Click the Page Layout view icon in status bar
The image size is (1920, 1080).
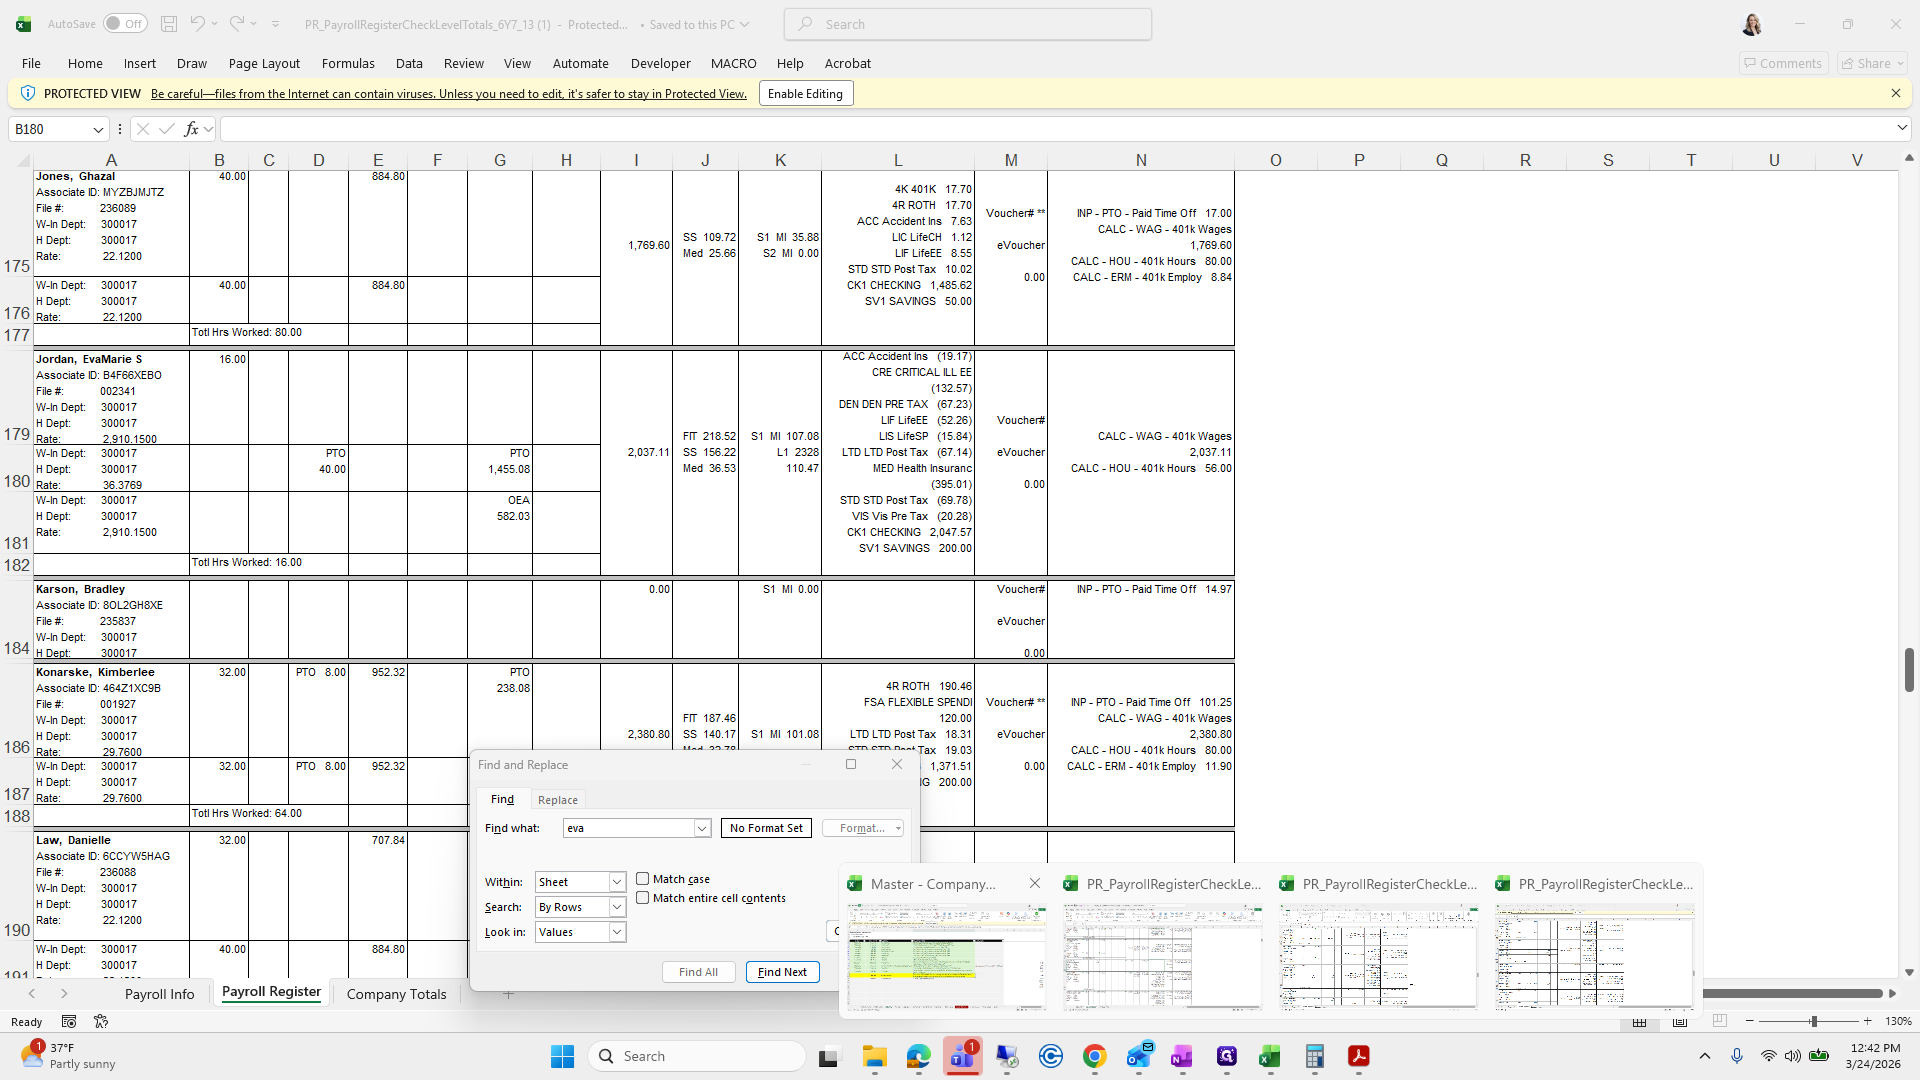(x=1680, y=1021)
